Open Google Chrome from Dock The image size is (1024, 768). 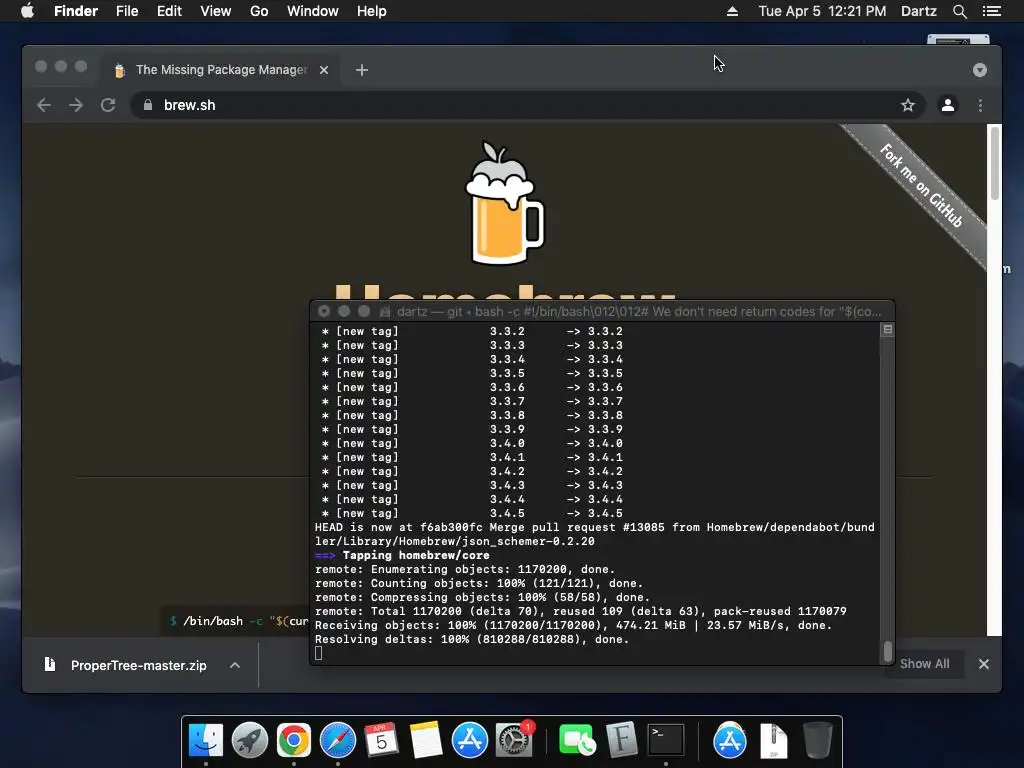coord(293,740)
